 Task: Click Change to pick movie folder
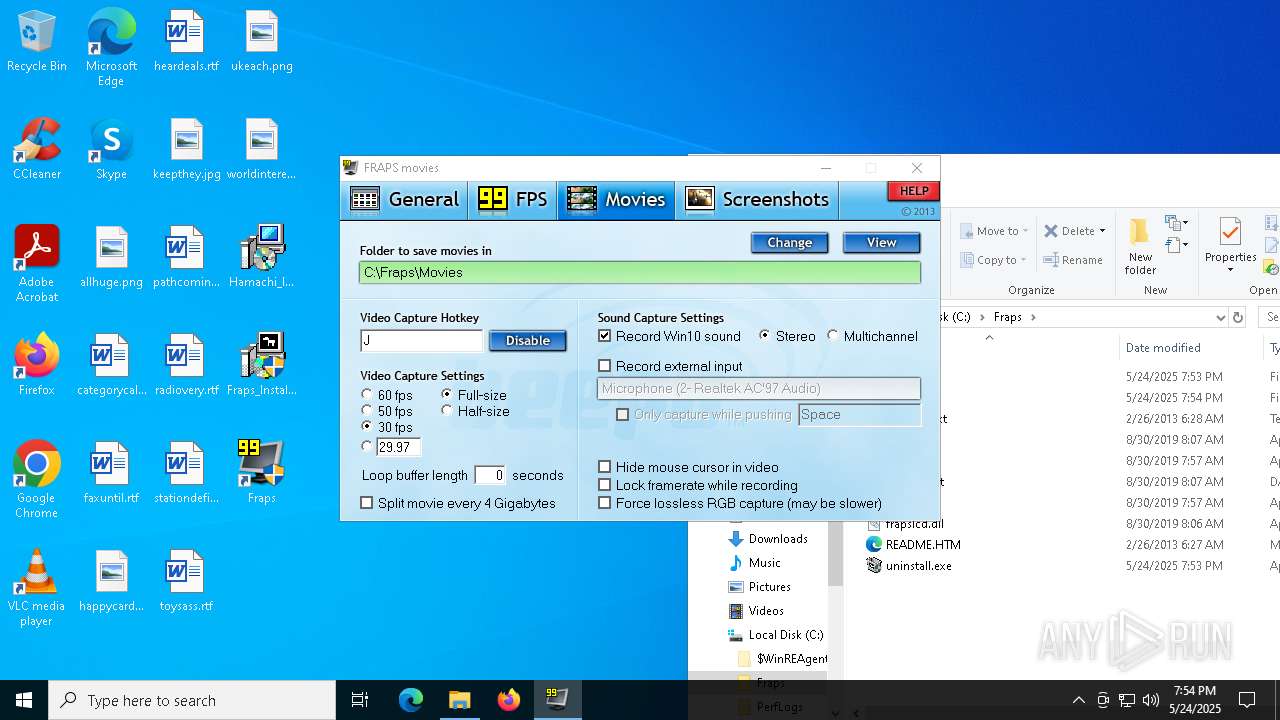tap(789, 243)
